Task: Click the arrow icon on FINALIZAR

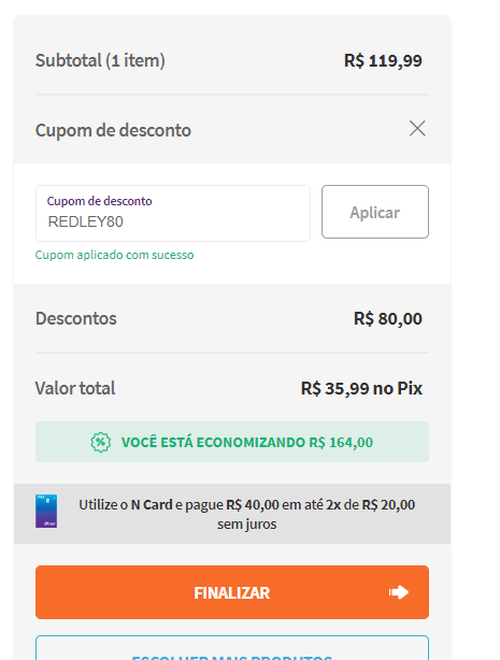Action: (398, 592)
